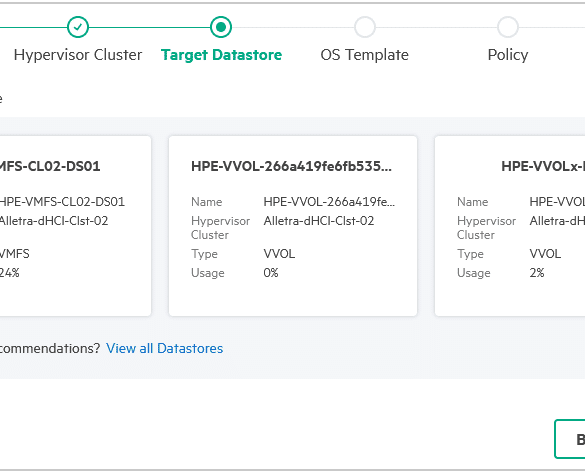Select the Target Datastore step label

click(221, 55)
